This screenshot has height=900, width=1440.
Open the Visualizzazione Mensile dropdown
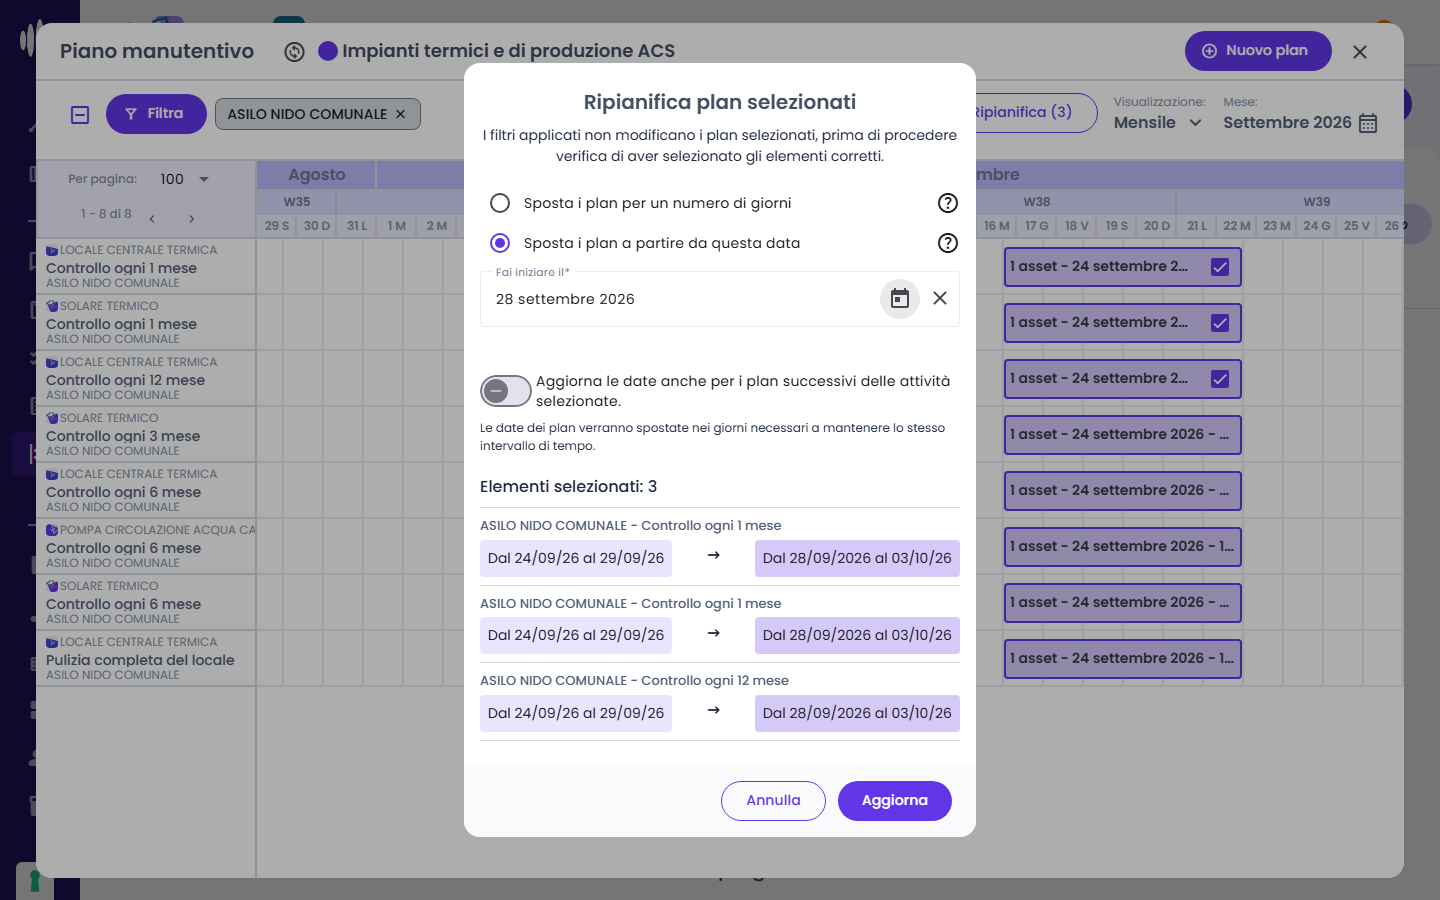coord(1158,123)
